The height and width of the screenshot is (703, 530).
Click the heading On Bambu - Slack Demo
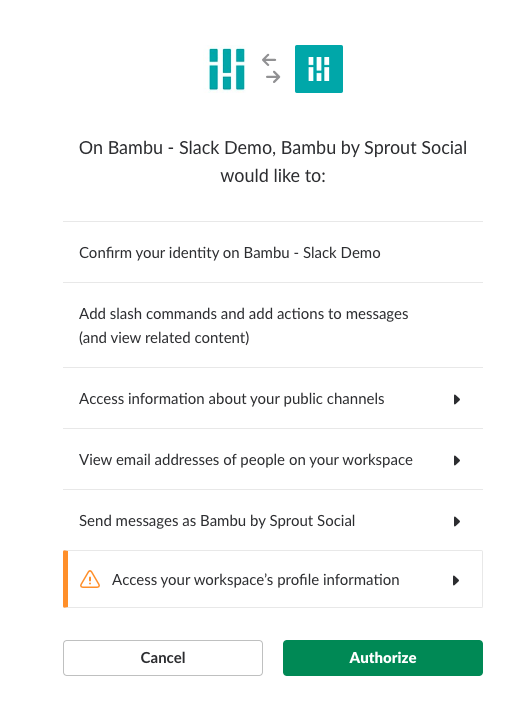tap(177, 148)
